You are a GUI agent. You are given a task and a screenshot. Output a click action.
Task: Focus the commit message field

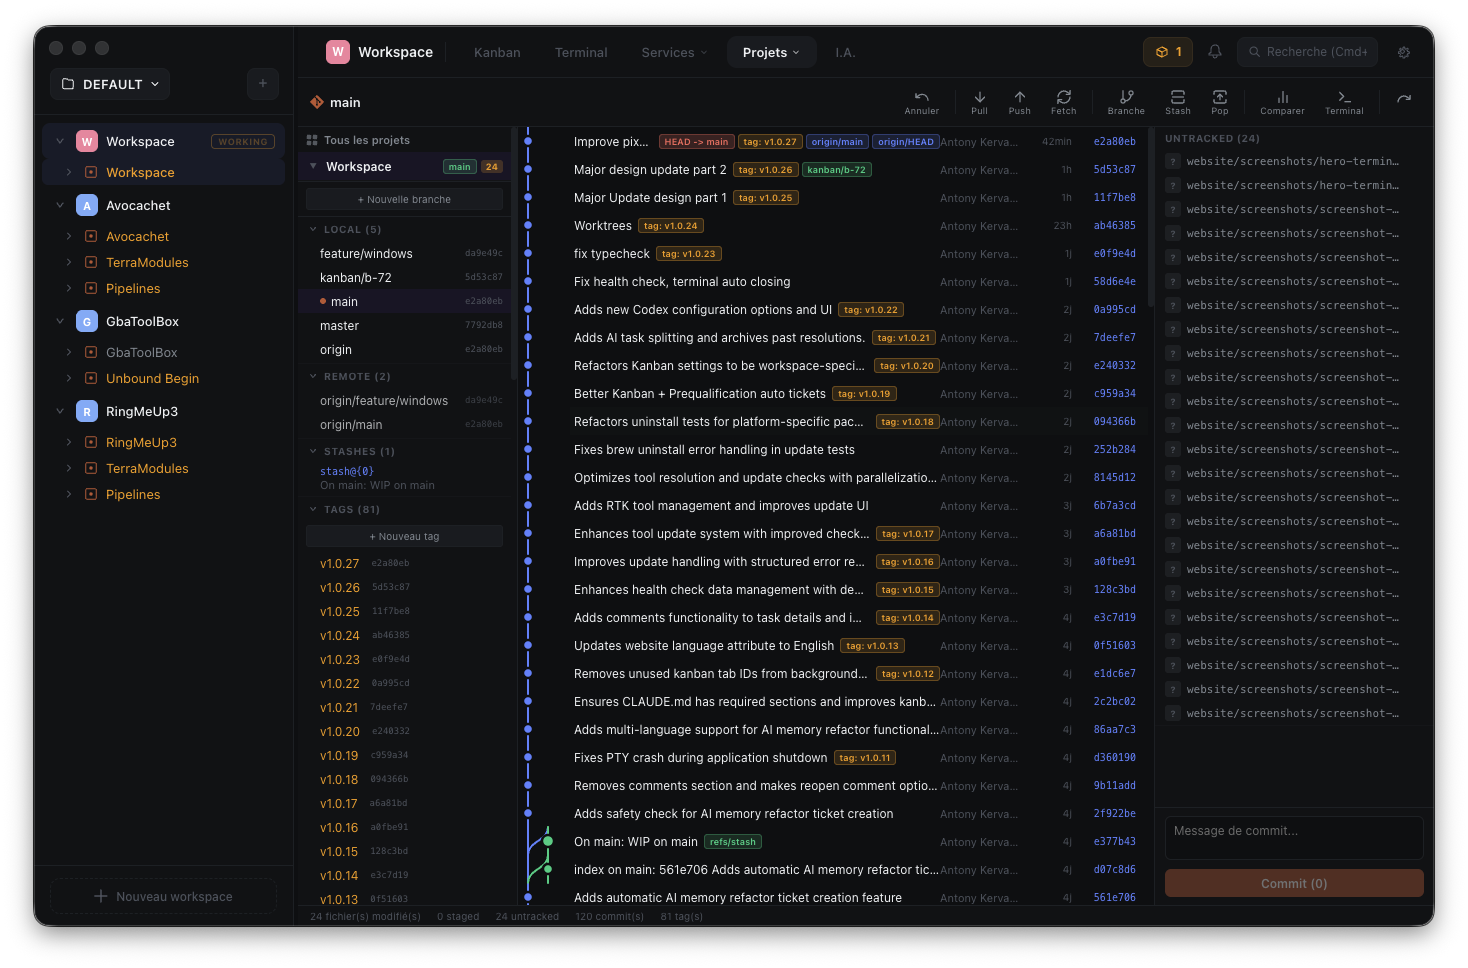pyautogui.click(x=1294, y=837)
